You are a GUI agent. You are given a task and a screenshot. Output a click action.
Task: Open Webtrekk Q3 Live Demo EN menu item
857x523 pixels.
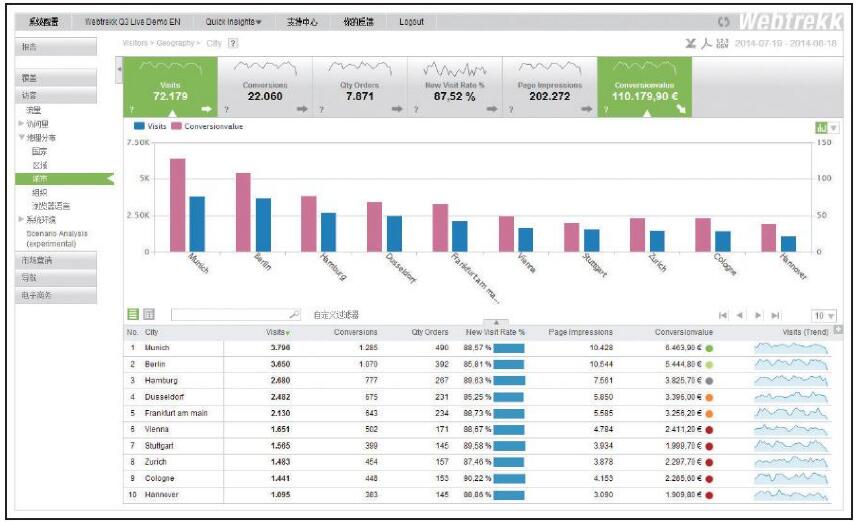click(x=134, y=21)
